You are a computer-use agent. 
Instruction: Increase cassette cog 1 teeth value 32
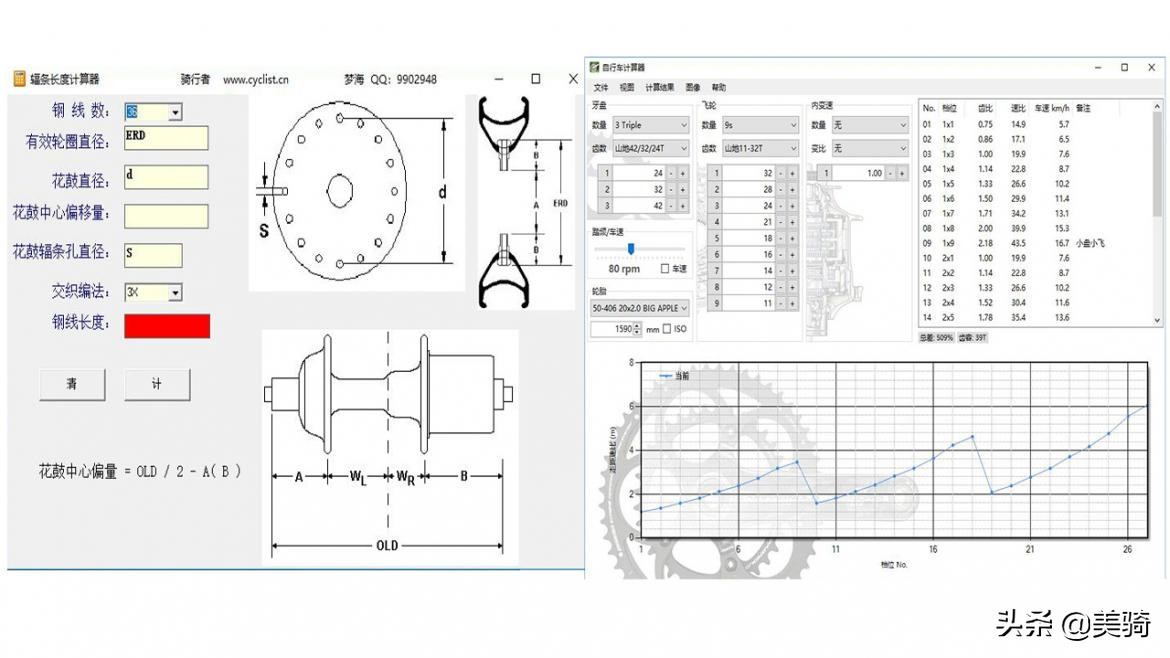792,173
